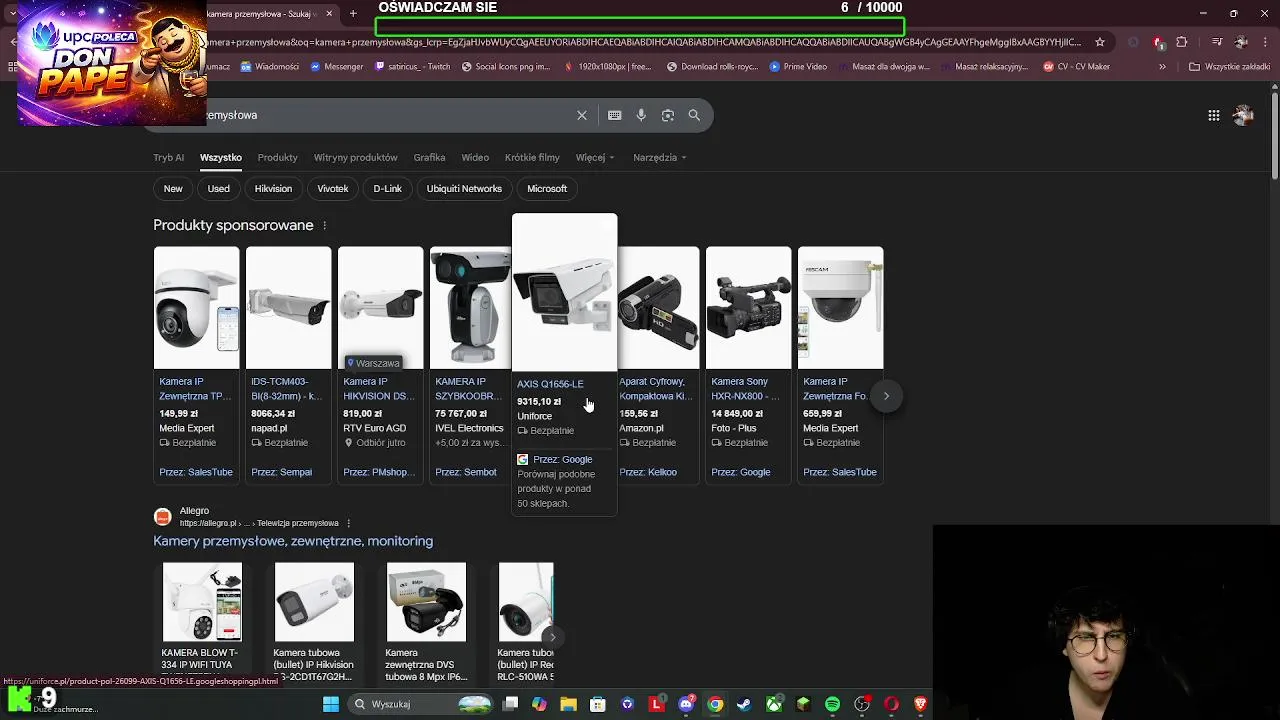Filter results by Hikvision
1280x720 pixels.
[273, 189]
